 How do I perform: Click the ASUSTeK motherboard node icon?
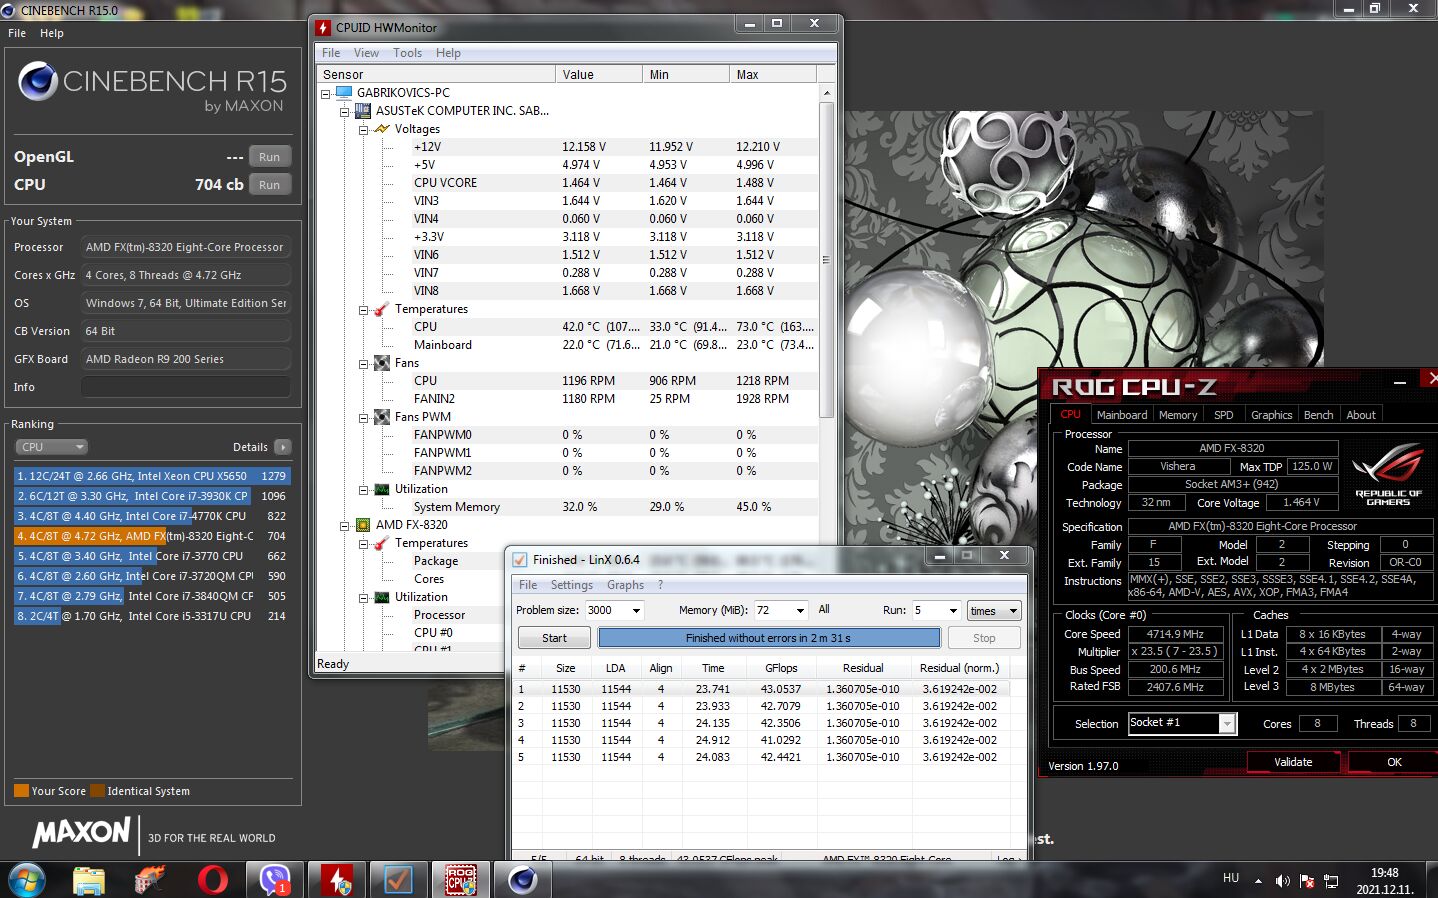363,110
